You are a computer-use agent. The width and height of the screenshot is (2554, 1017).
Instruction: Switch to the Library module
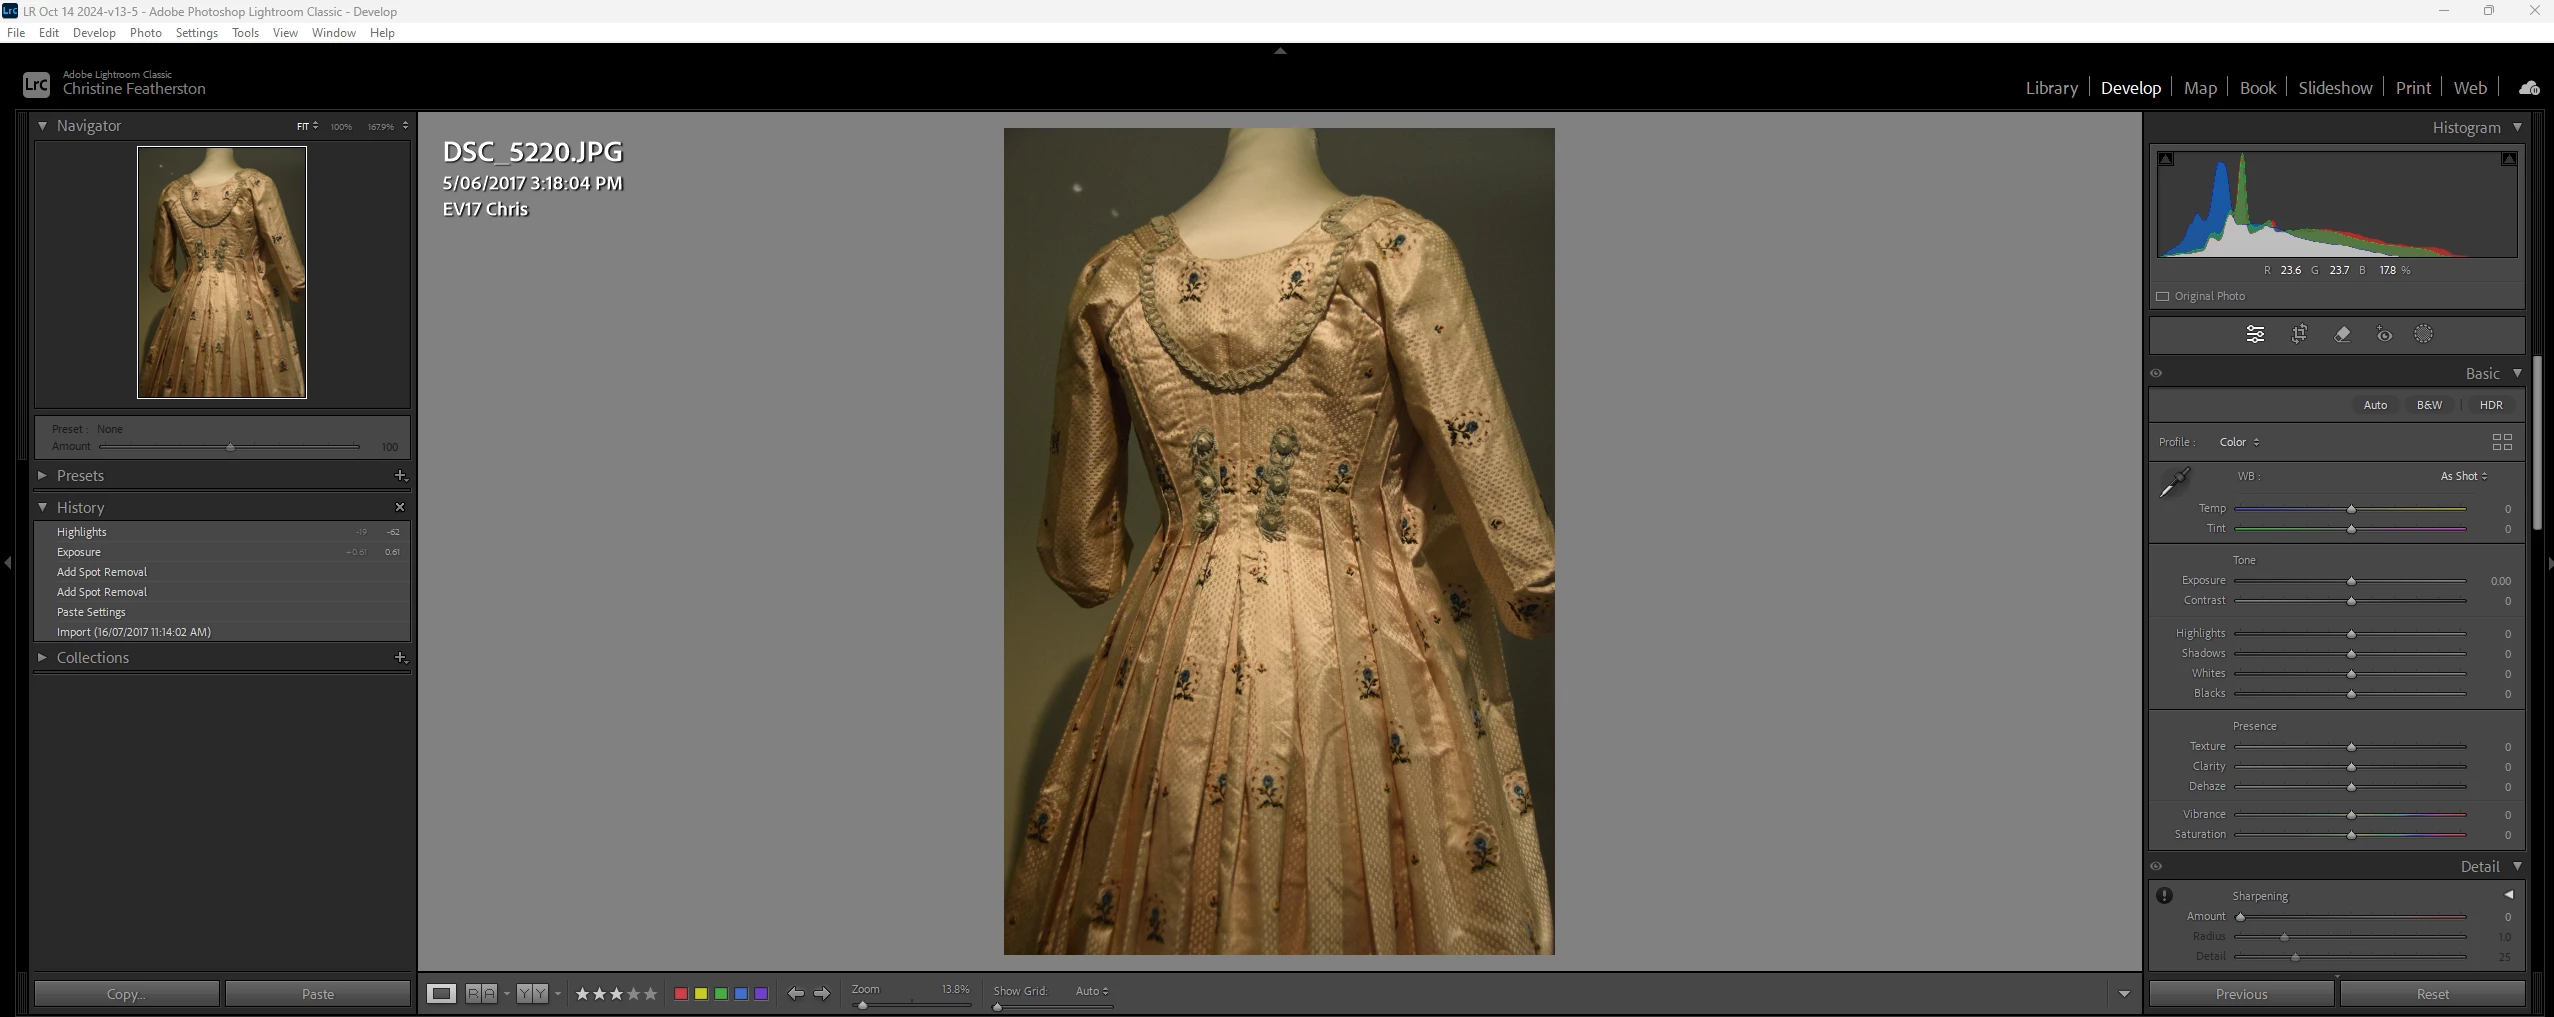click(2051, 88)
